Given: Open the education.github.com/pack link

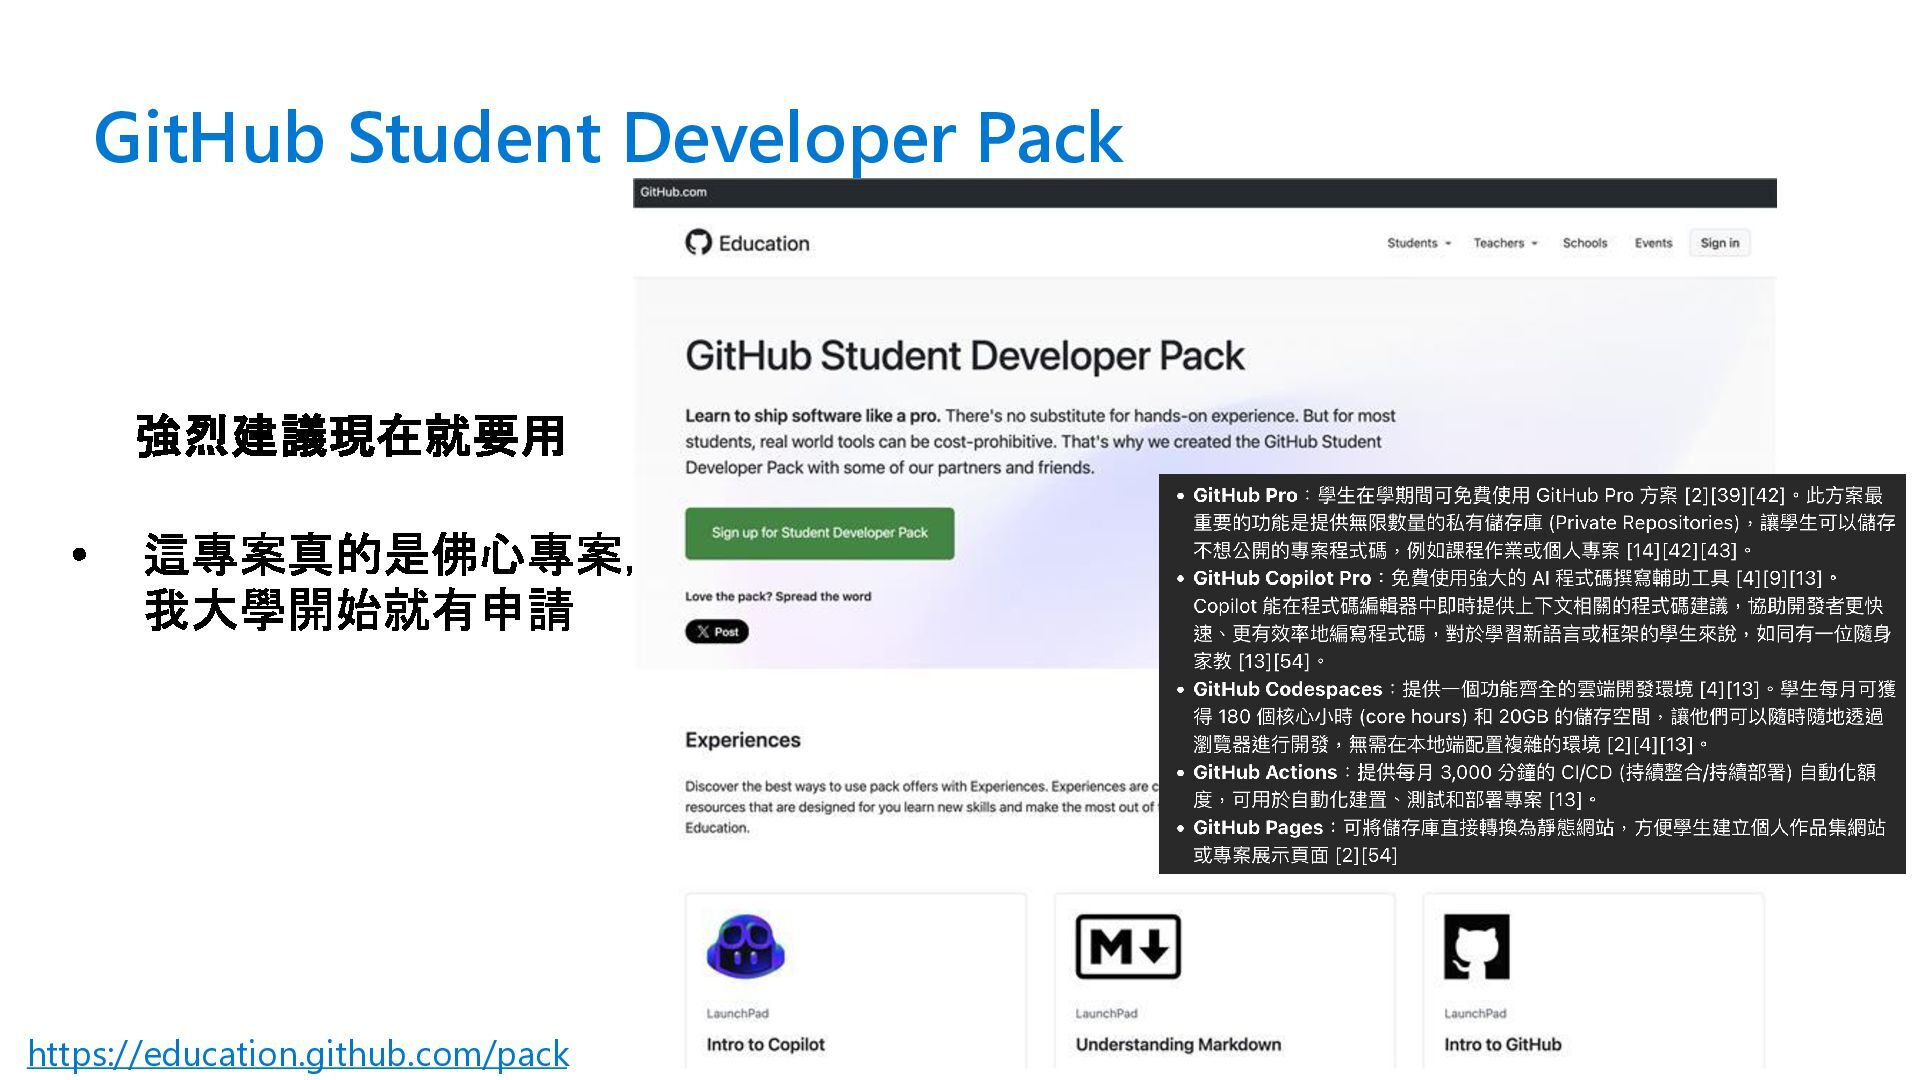Looking at the screenshot, I should point(298,1054).
